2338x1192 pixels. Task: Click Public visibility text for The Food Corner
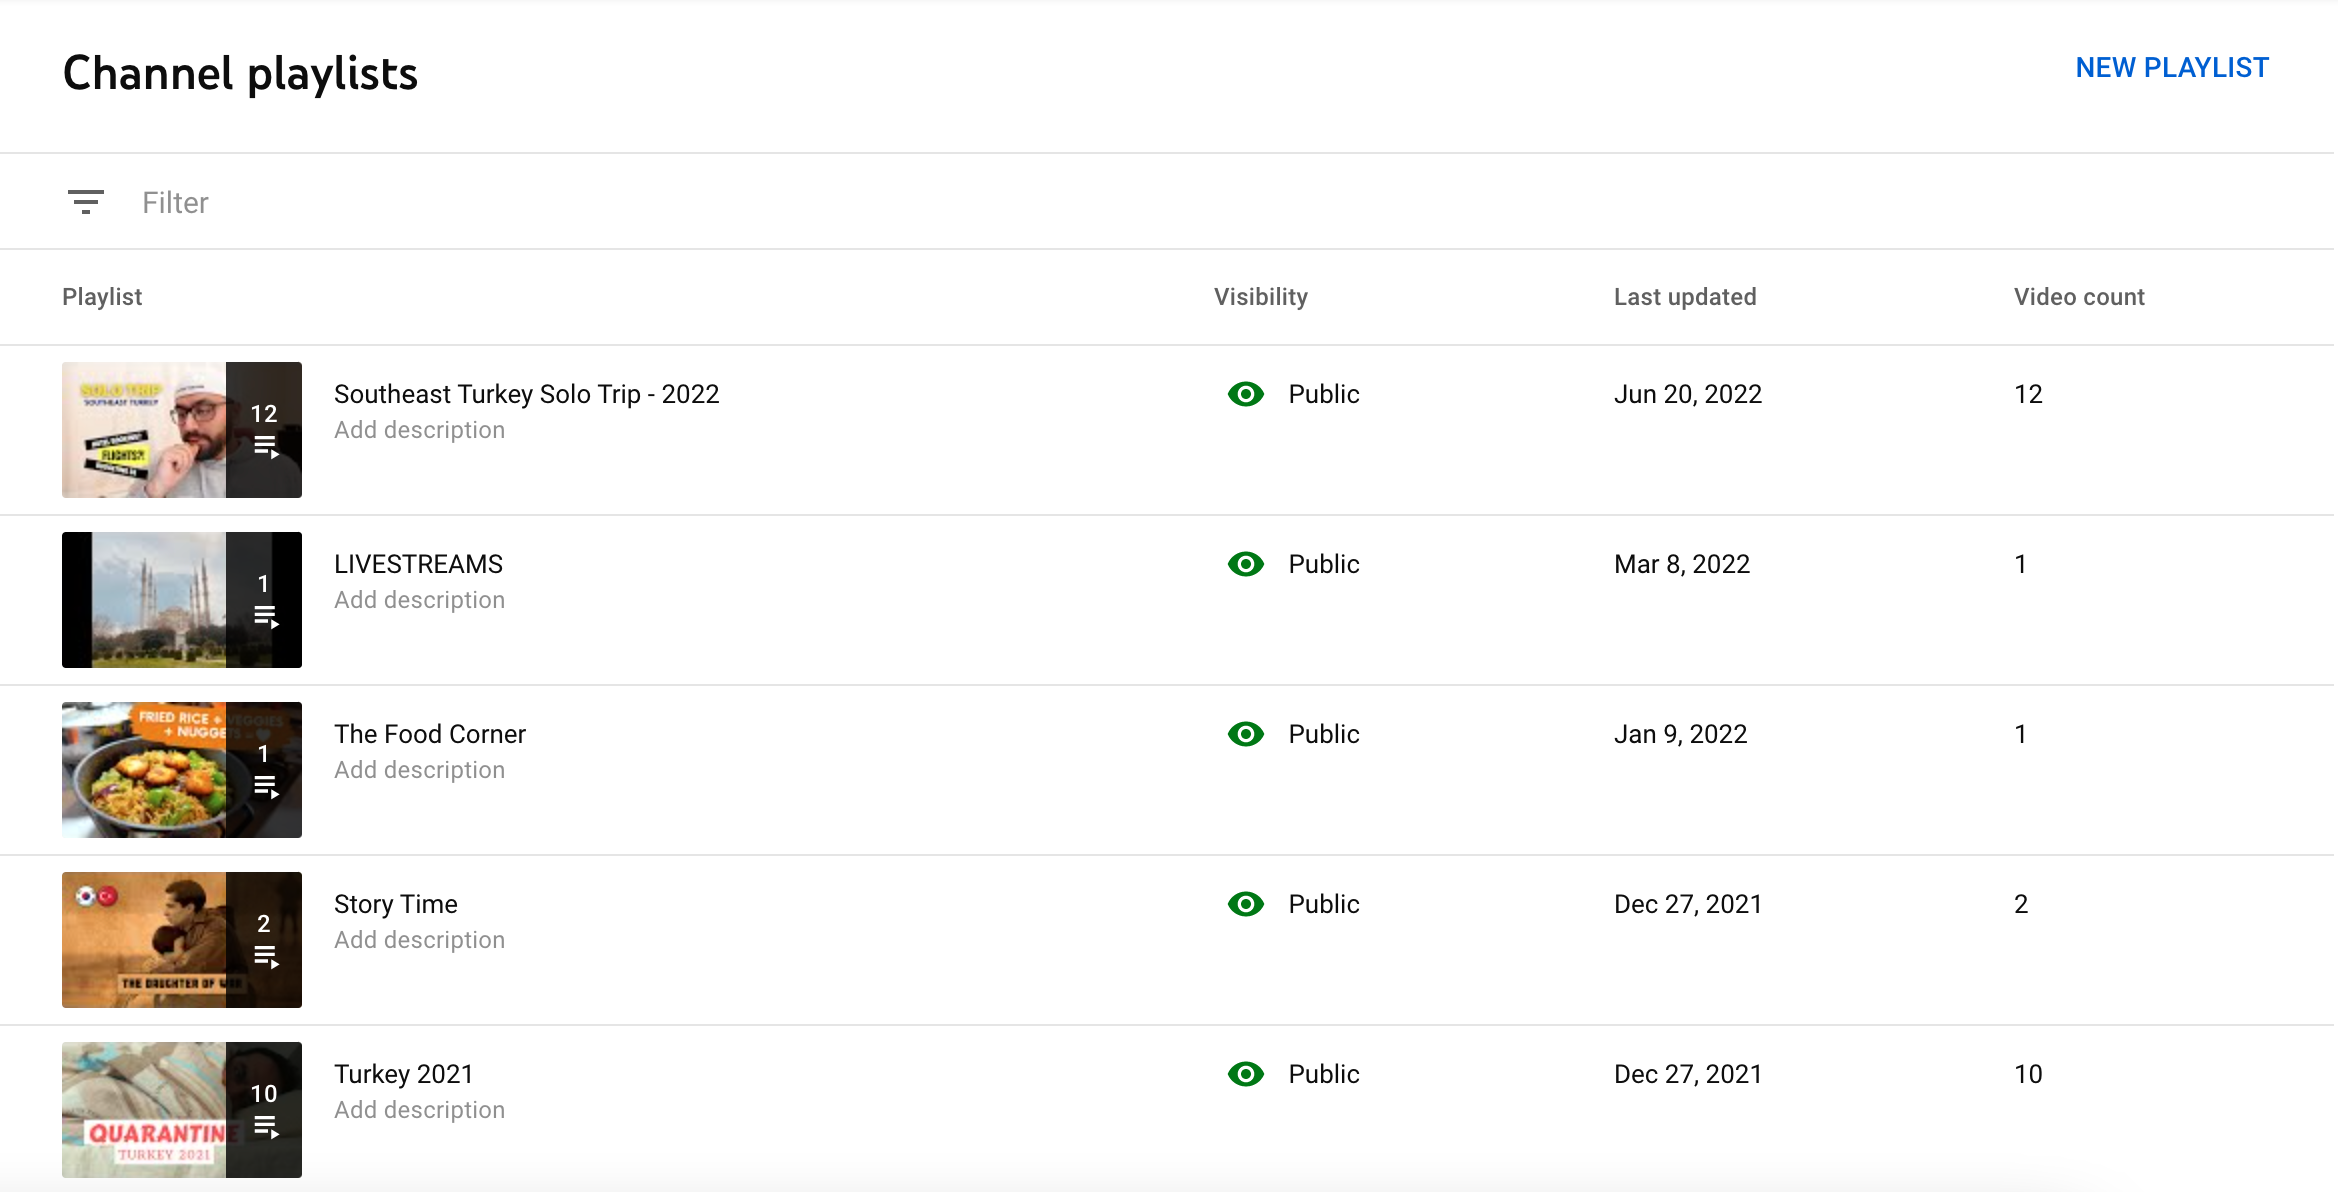1323,734
